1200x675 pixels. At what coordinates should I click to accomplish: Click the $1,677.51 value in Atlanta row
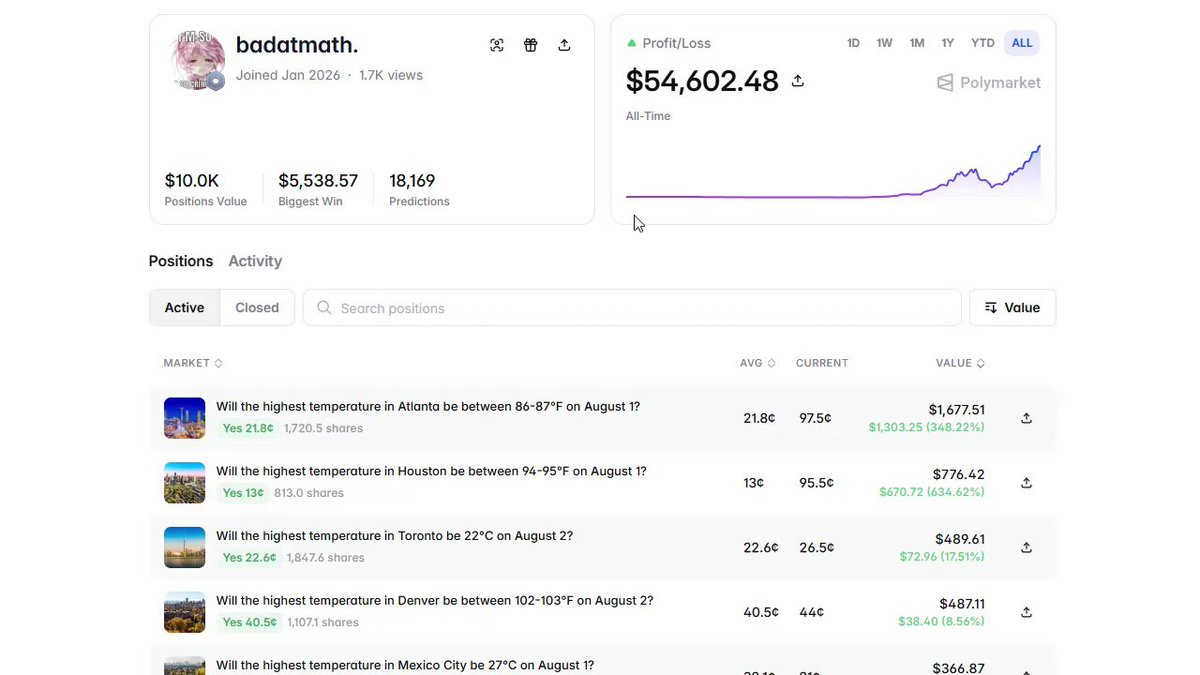[957, 410]
